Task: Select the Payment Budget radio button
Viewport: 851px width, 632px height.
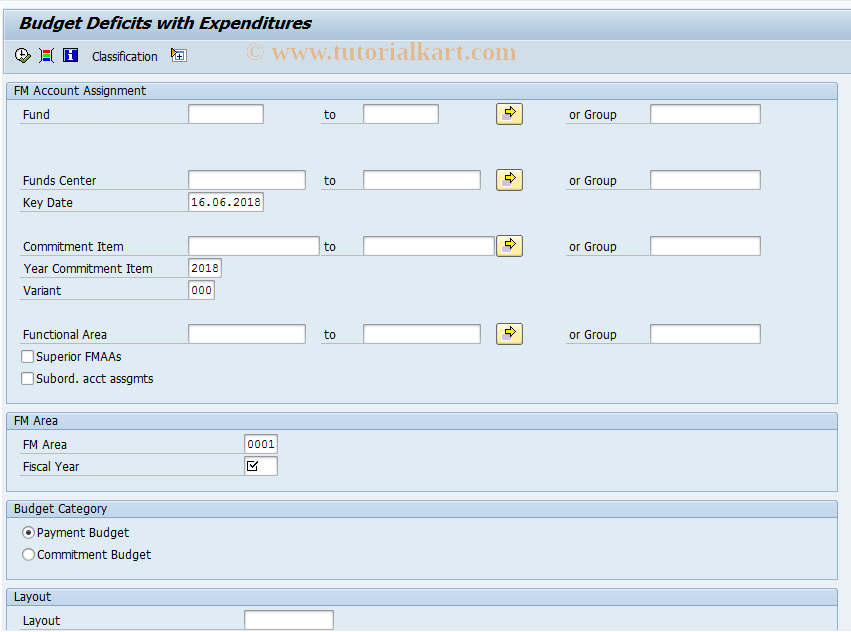Action: click(x=28, y=532)
